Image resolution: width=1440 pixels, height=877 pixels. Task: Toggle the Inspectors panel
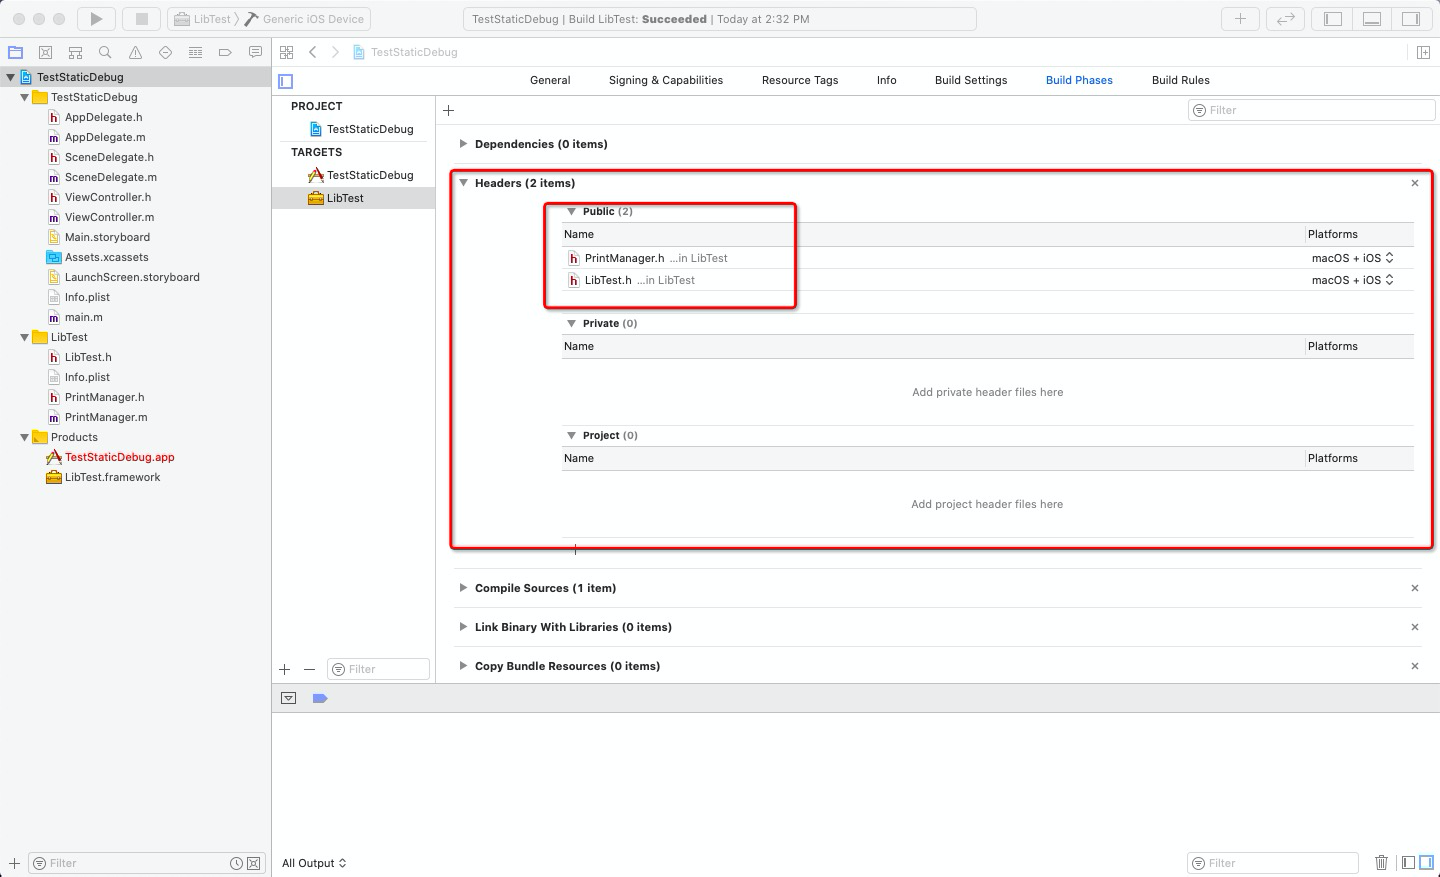click(x=1411, y=18)
